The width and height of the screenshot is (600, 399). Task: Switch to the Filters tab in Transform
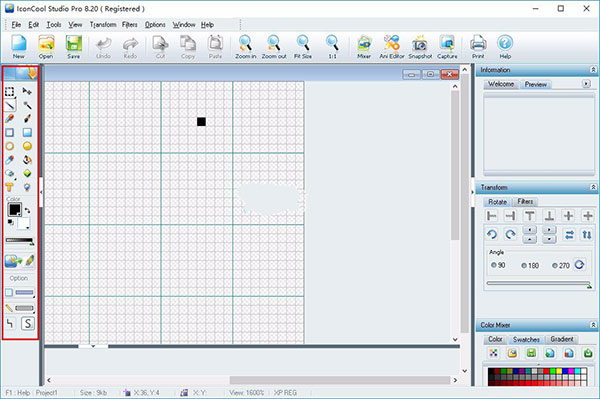525,201
